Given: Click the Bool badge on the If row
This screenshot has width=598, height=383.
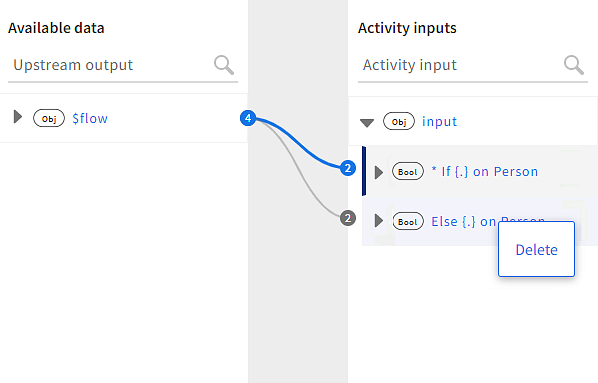Looking at the screenshot, I should 408,172.
